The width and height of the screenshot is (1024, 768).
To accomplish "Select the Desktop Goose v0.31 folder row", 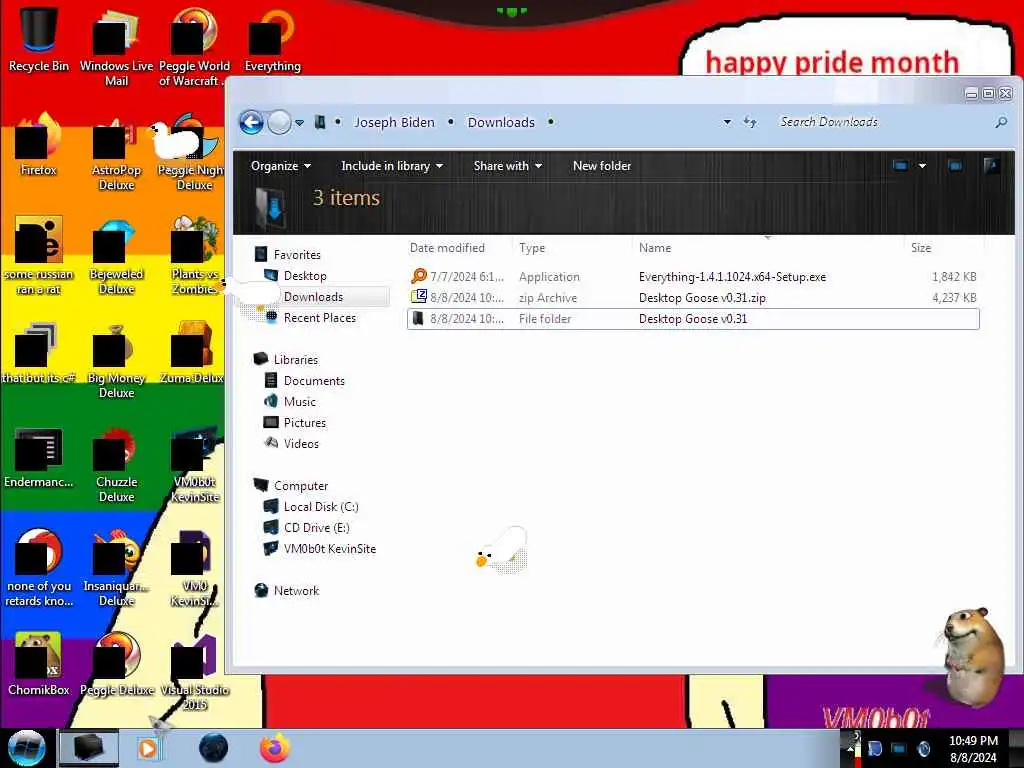I will point(693,319).
